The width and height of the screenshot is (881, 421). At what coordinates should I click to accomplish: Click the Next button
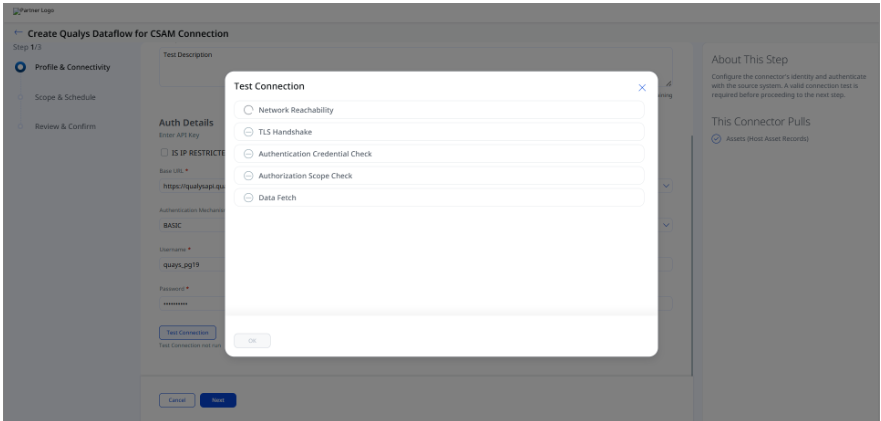(x=218, y=400)
